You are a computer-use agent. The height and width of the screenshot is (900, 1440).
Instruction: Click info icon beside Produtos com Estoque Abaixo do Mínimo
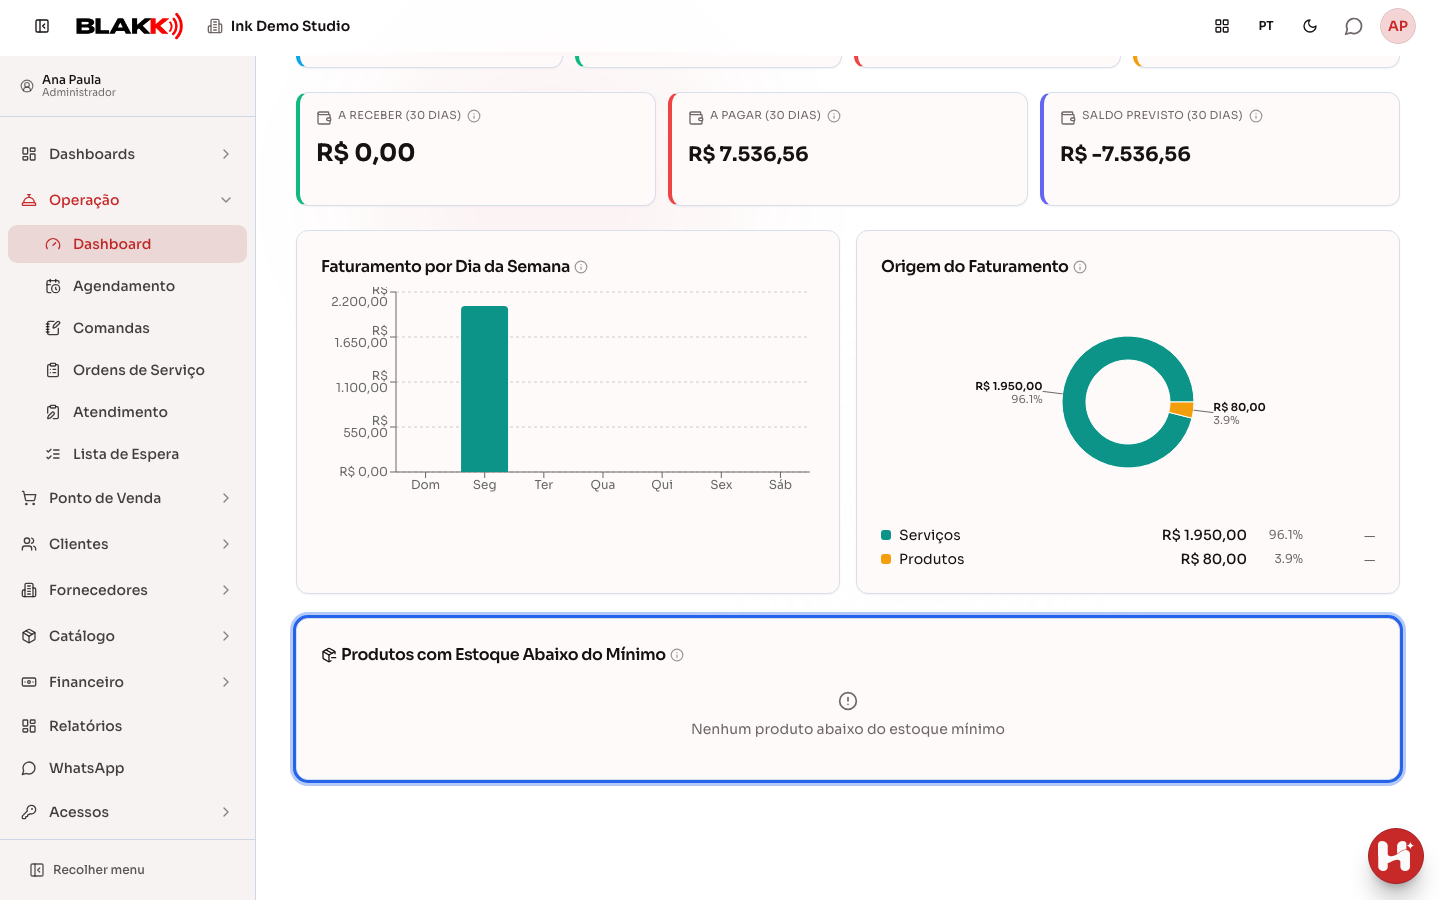(x=677, y=655)
